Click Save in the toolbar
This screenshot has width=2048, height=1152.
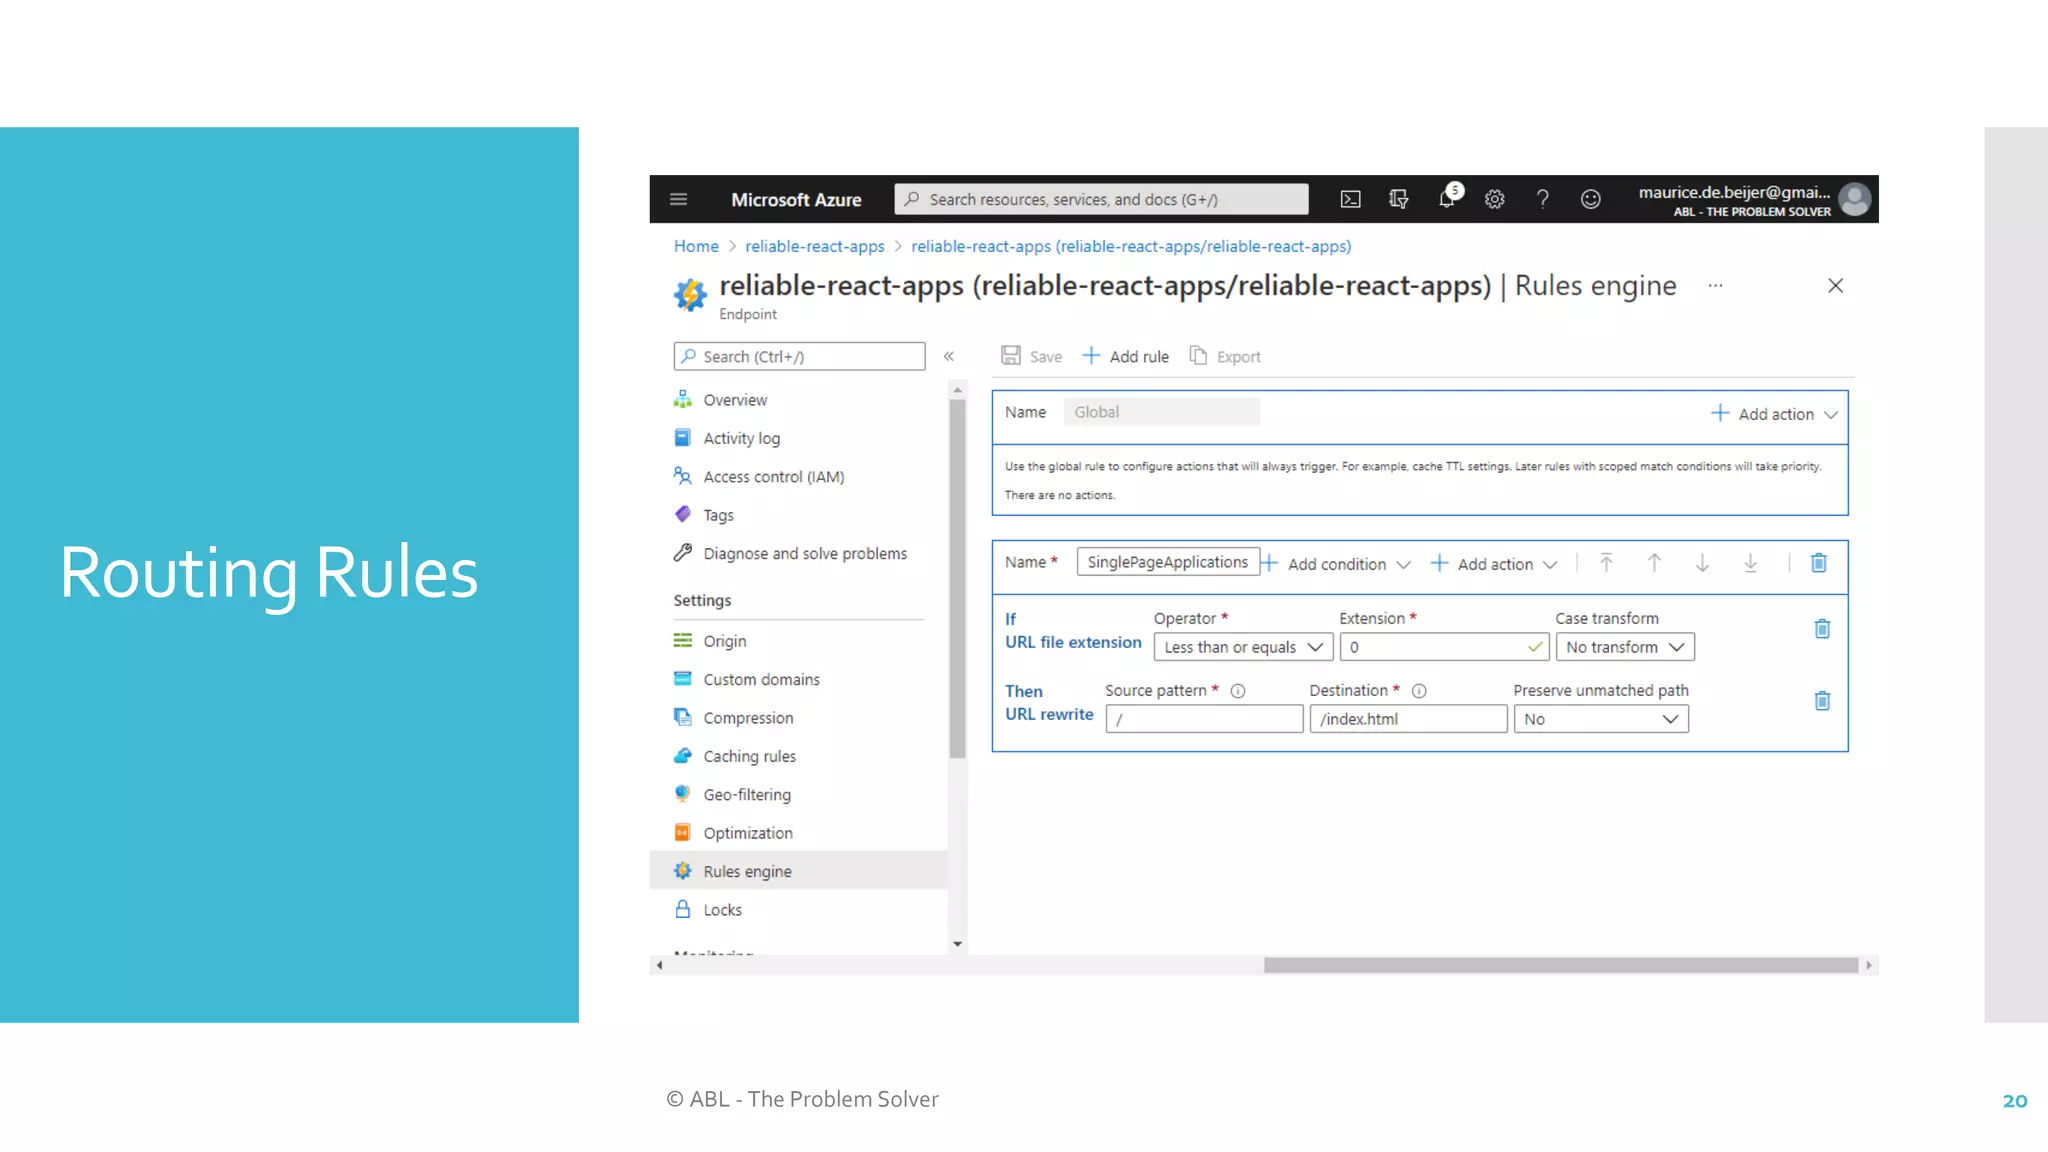pyautogui.click(x=1032, y=356)
